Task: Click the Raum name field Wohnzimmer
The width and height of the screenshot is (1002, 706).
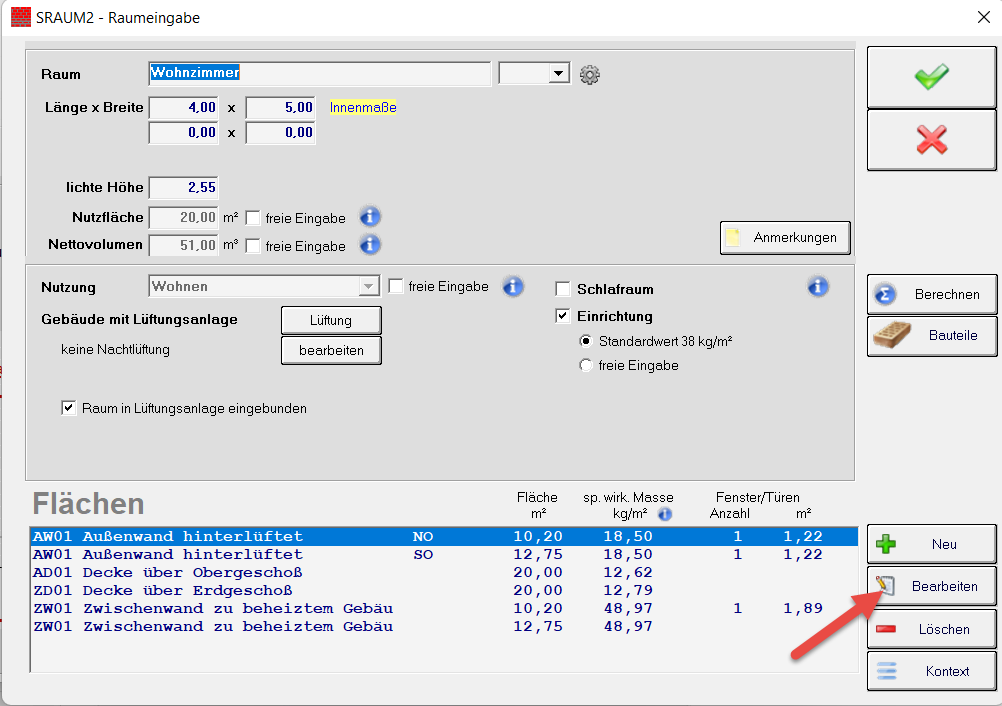Action: coord(320,73)
